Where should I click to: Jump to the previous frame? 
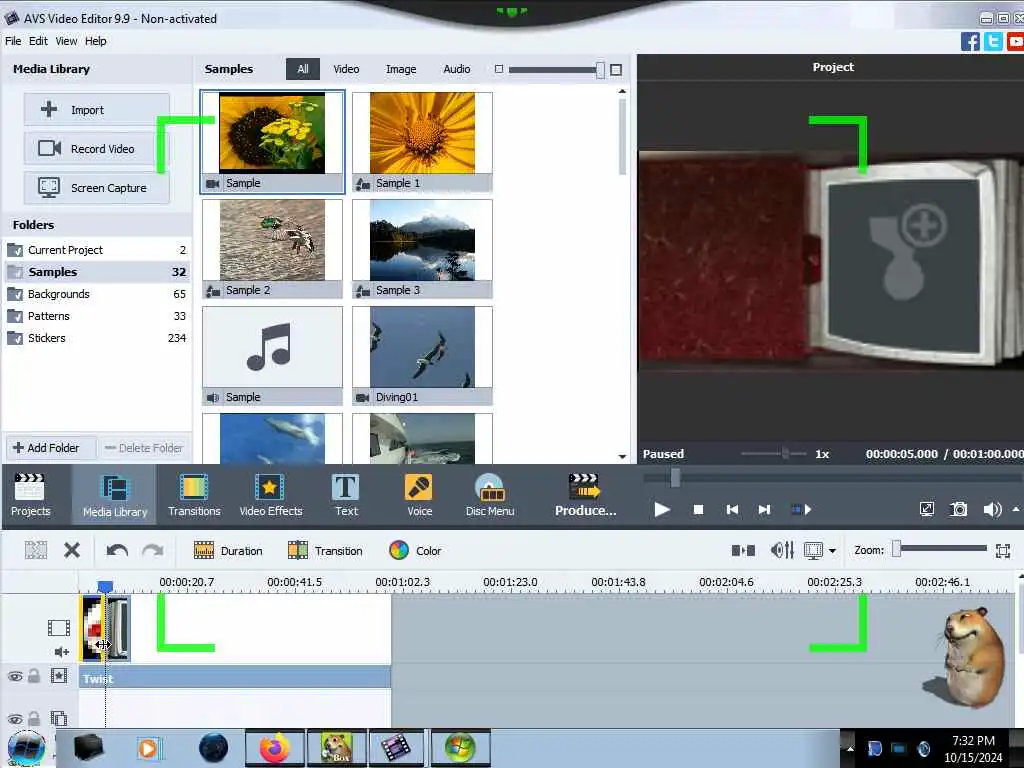pos(732,509)
